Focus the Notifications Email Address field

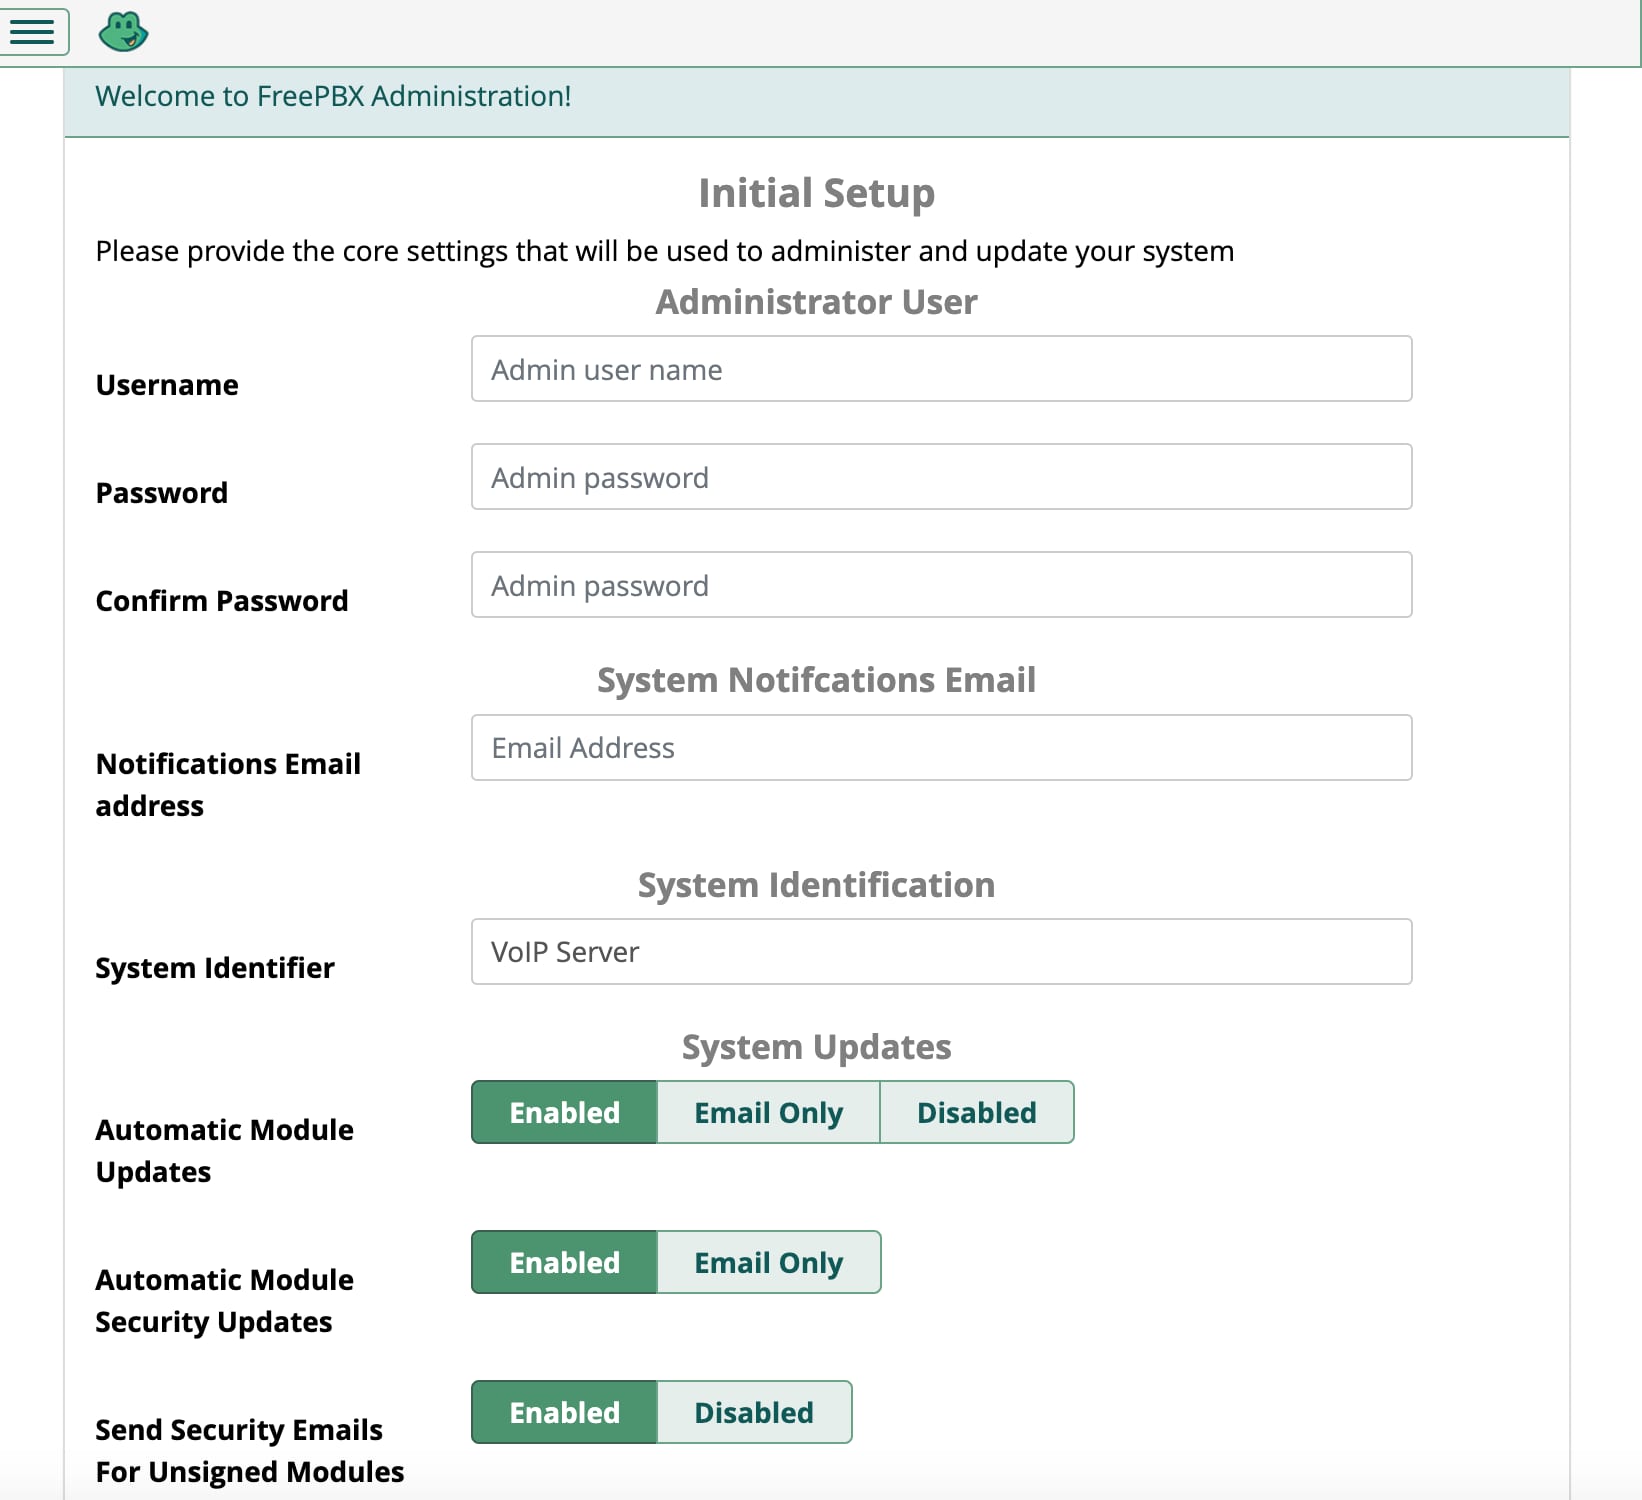941,747
